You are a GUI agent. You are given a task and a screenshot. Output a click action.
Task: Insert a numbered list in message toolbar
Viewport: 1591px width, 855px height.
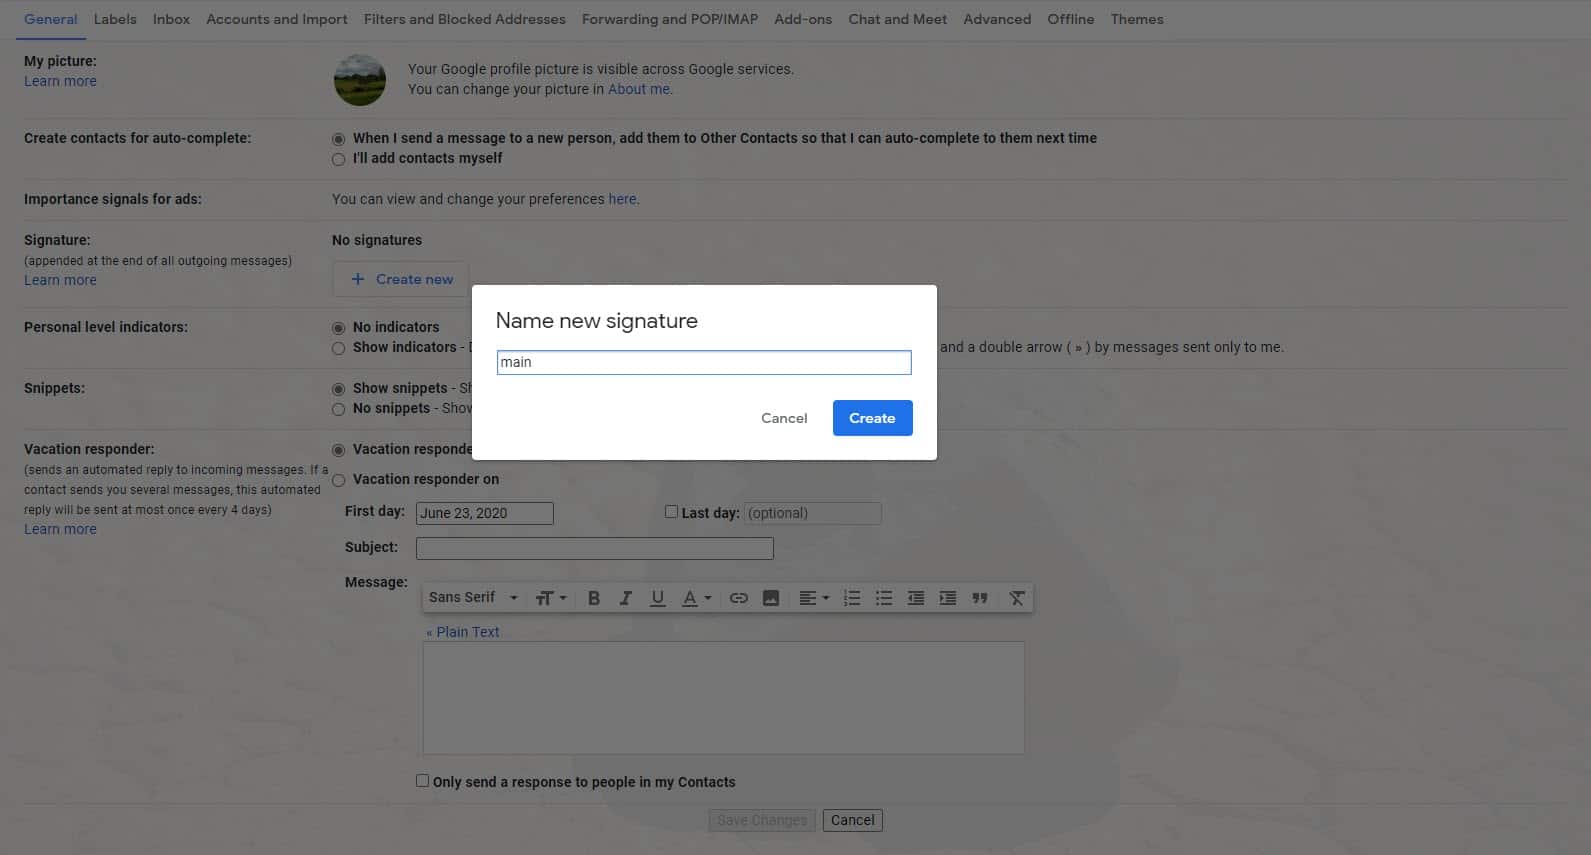(852, 598)
